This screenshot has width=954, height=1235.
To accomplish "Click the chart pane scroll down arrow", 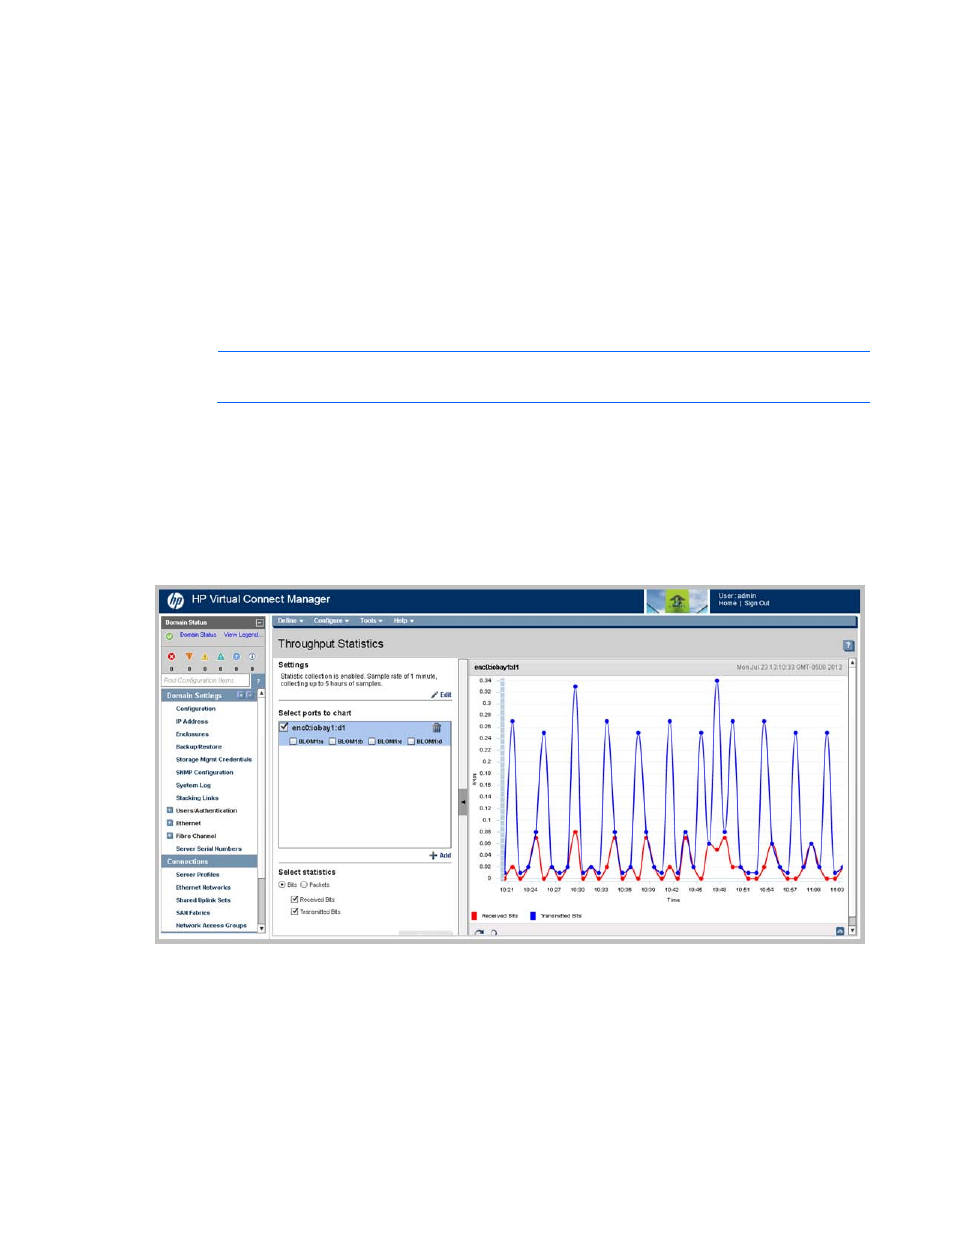I will click(852, 931).
